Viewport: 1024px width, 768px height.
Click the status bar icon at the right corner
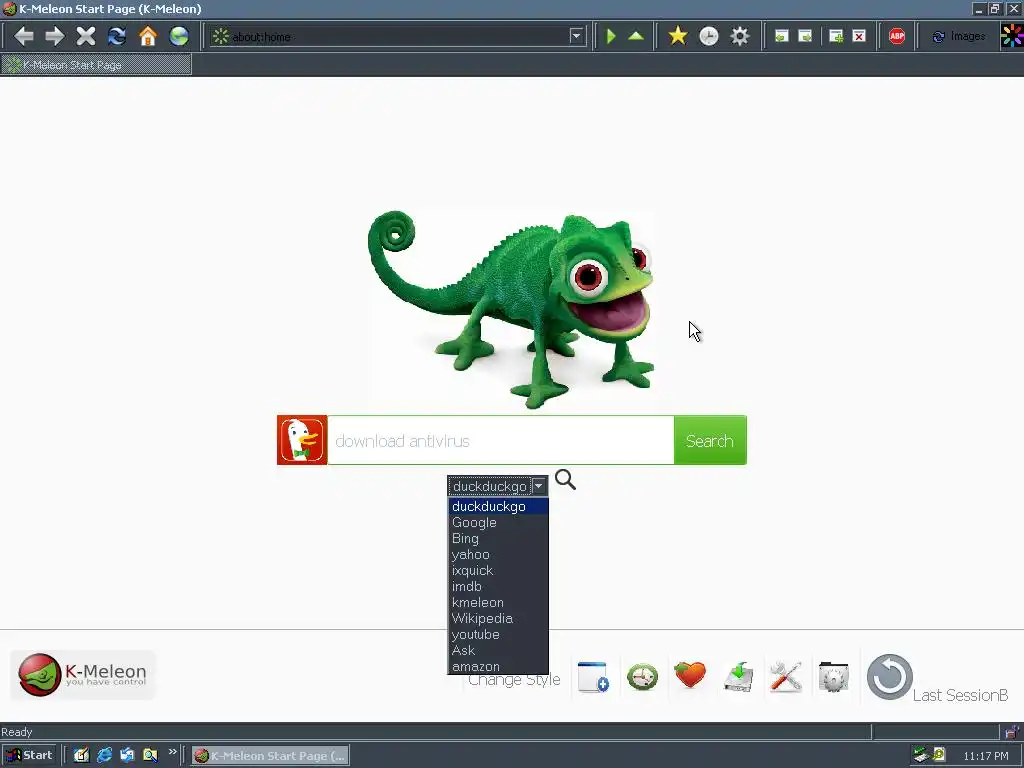coord(1012,731)
